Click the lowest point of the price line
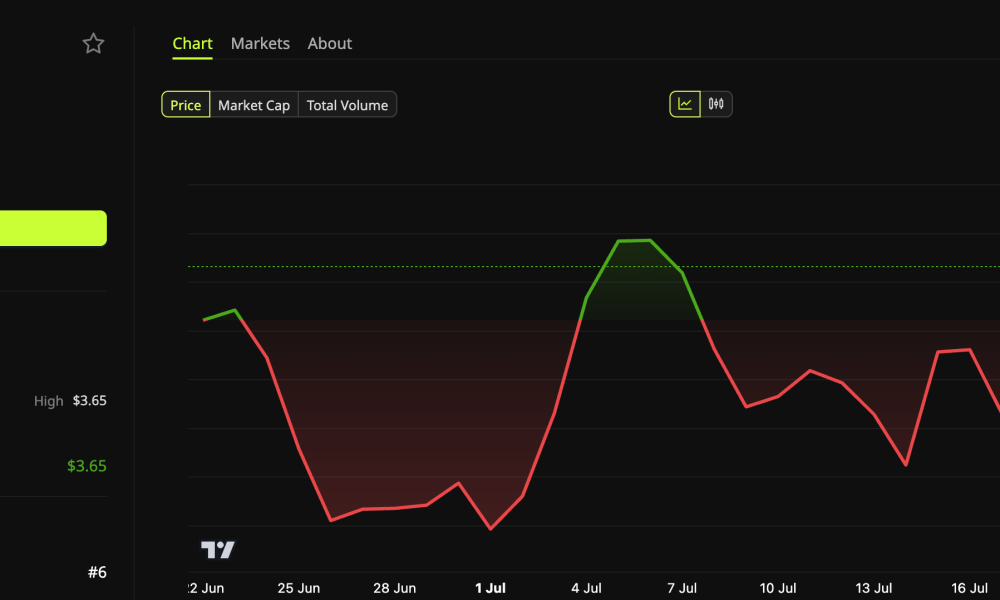1000x600 pixels. (x=490, y=529)
